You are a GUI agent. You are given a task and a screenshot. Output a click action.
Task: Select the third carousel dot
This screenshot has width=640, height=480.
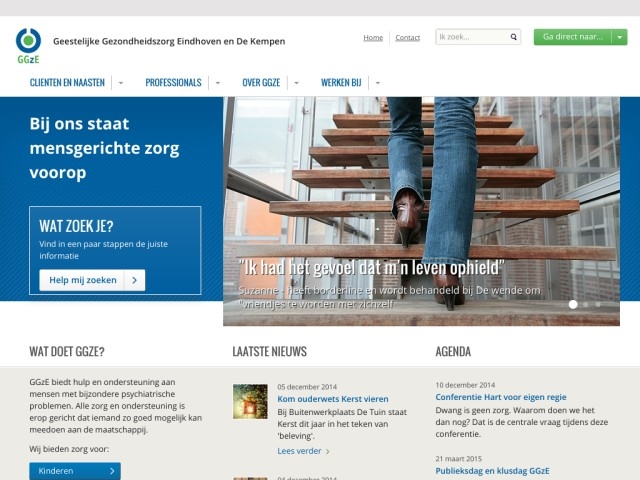[598, 304]
